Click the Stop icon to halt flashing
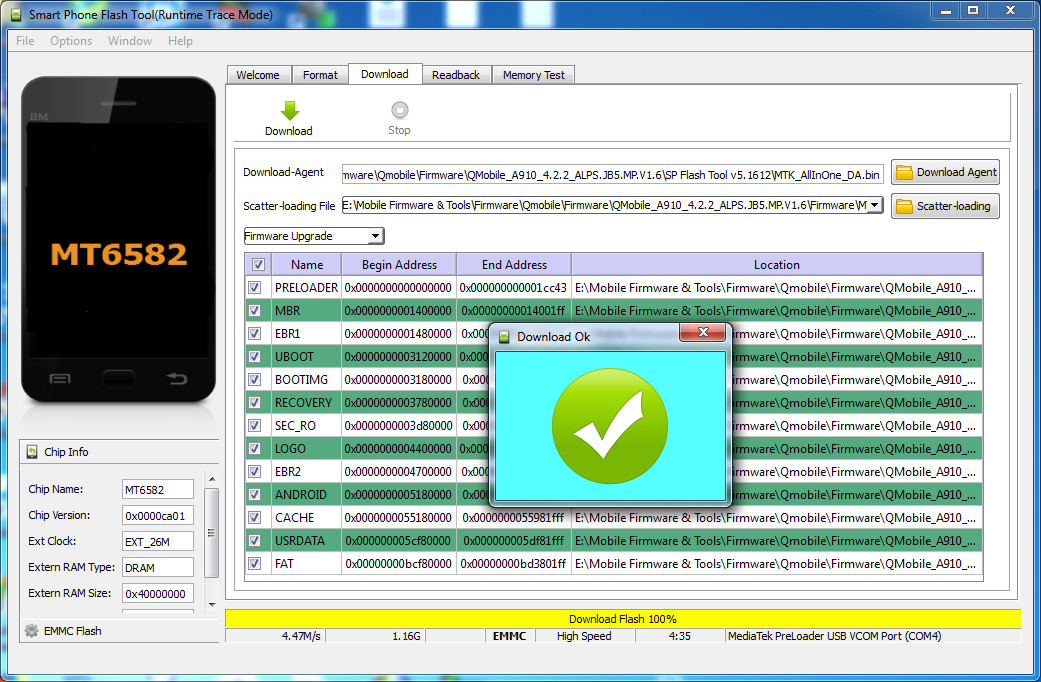The image size is (1041, 682). tap(399, 110)
